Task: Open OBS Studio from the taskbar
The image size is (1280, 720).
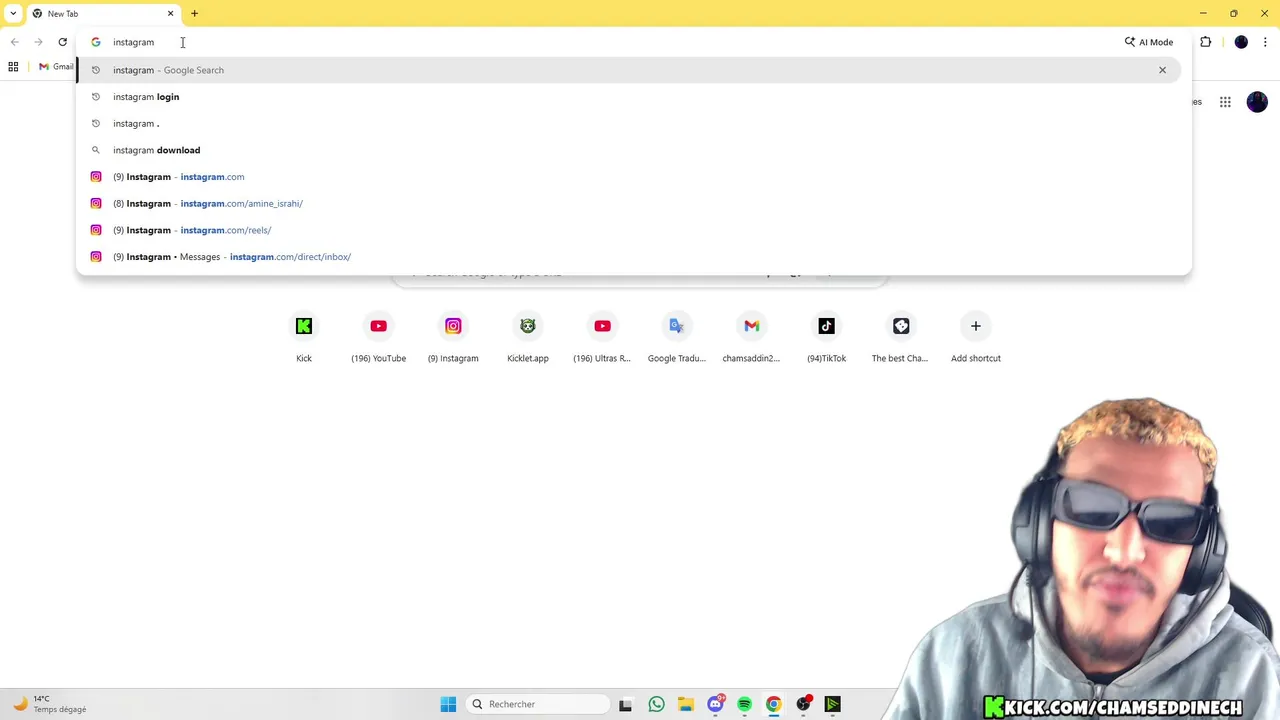Action: (803, 704)
